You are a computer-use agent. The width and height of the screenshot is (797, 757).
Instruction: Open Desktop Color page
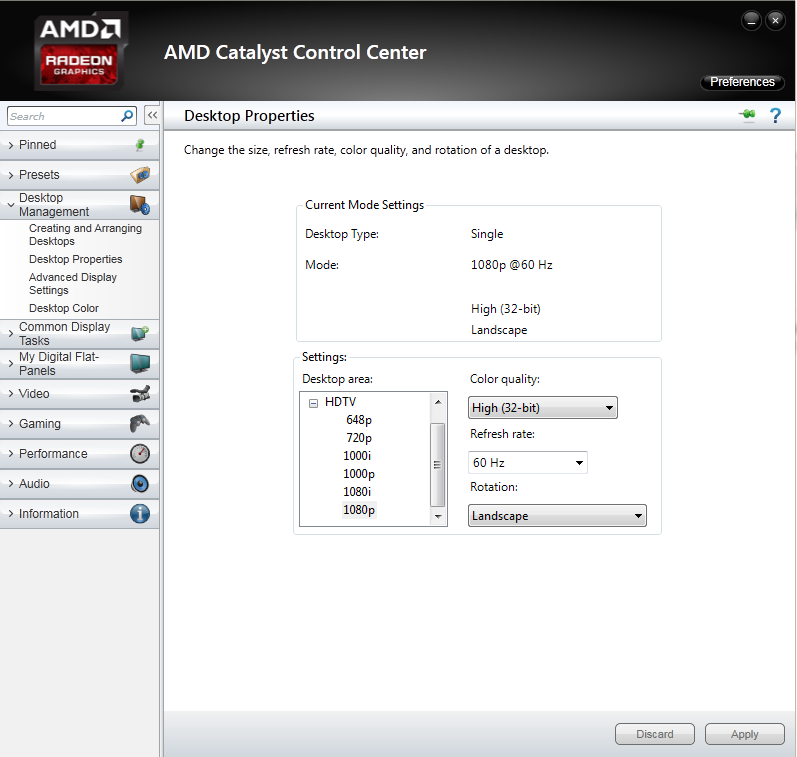[64, 308]
